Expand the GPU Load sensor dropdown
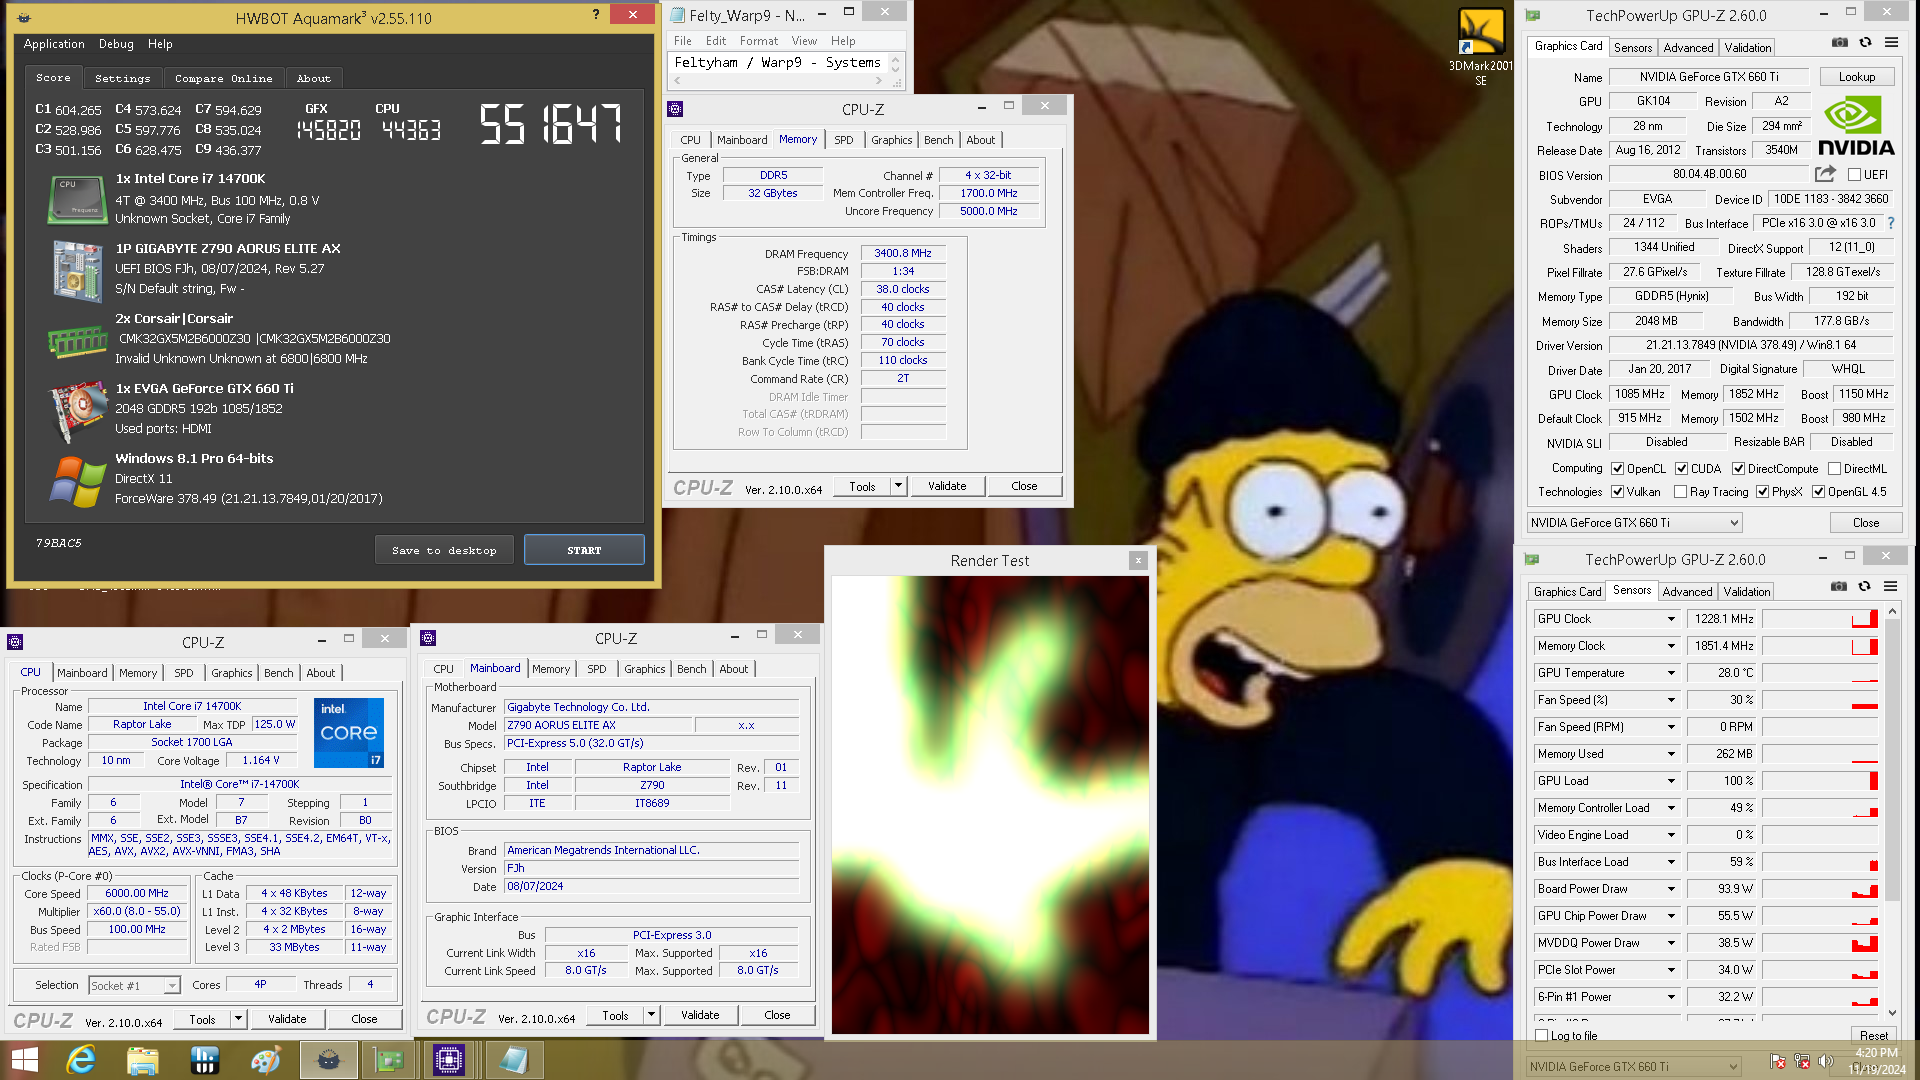 coord(1670,781)
